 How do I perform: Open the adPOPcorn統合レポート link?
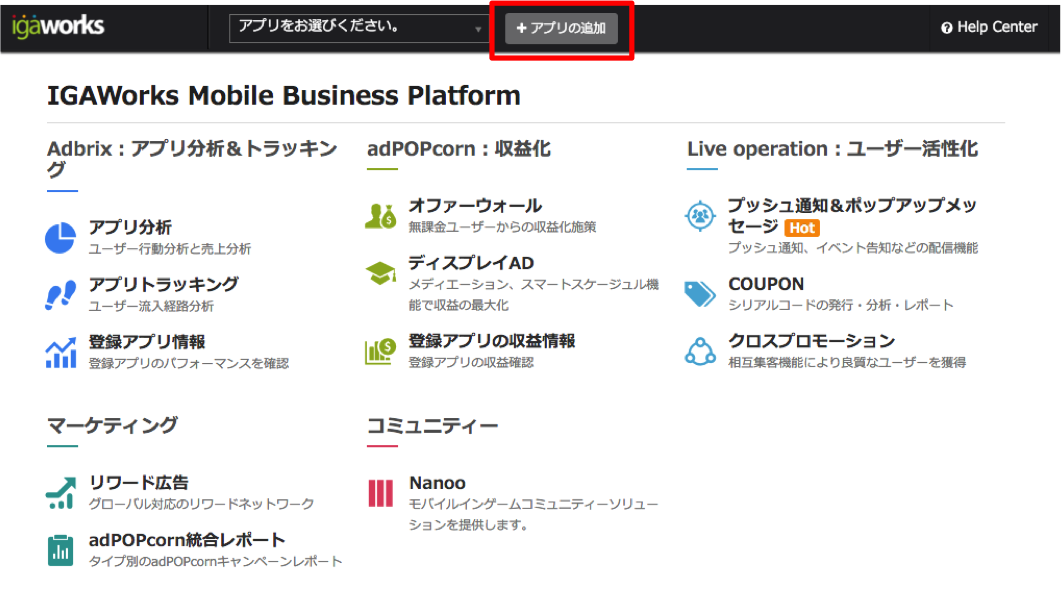point(187,540)
